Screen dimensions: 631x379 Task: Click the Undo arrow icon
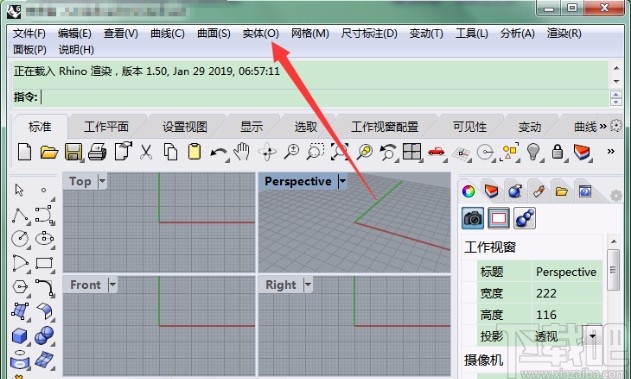219,153
